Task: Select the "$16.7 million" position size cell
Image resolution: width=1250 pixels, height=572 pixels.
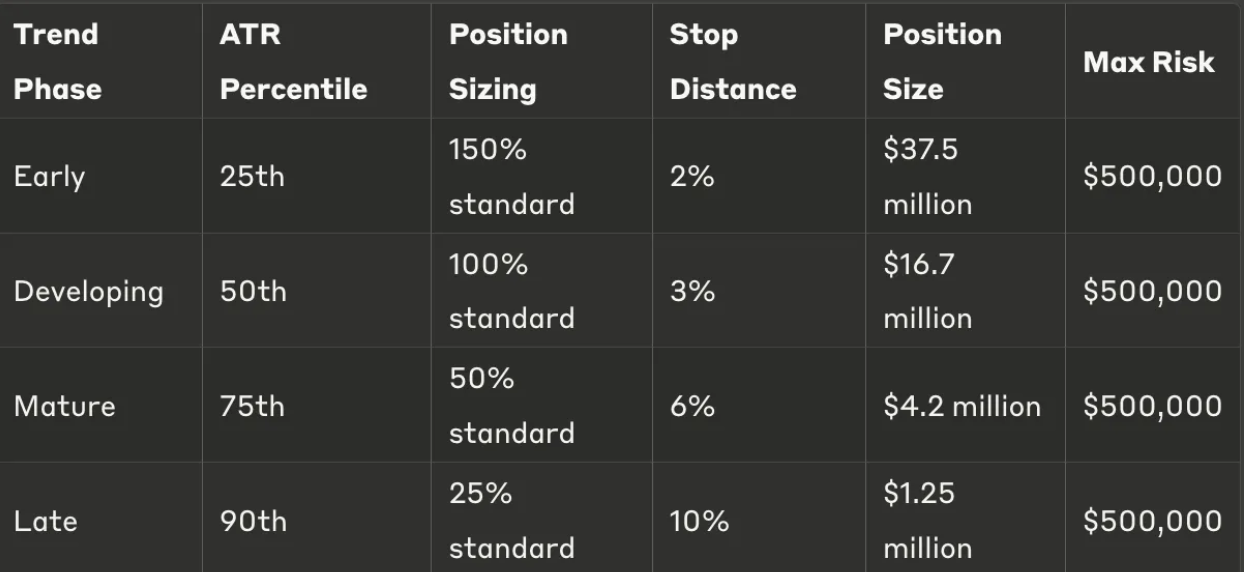Action: (x=927, y=292)
